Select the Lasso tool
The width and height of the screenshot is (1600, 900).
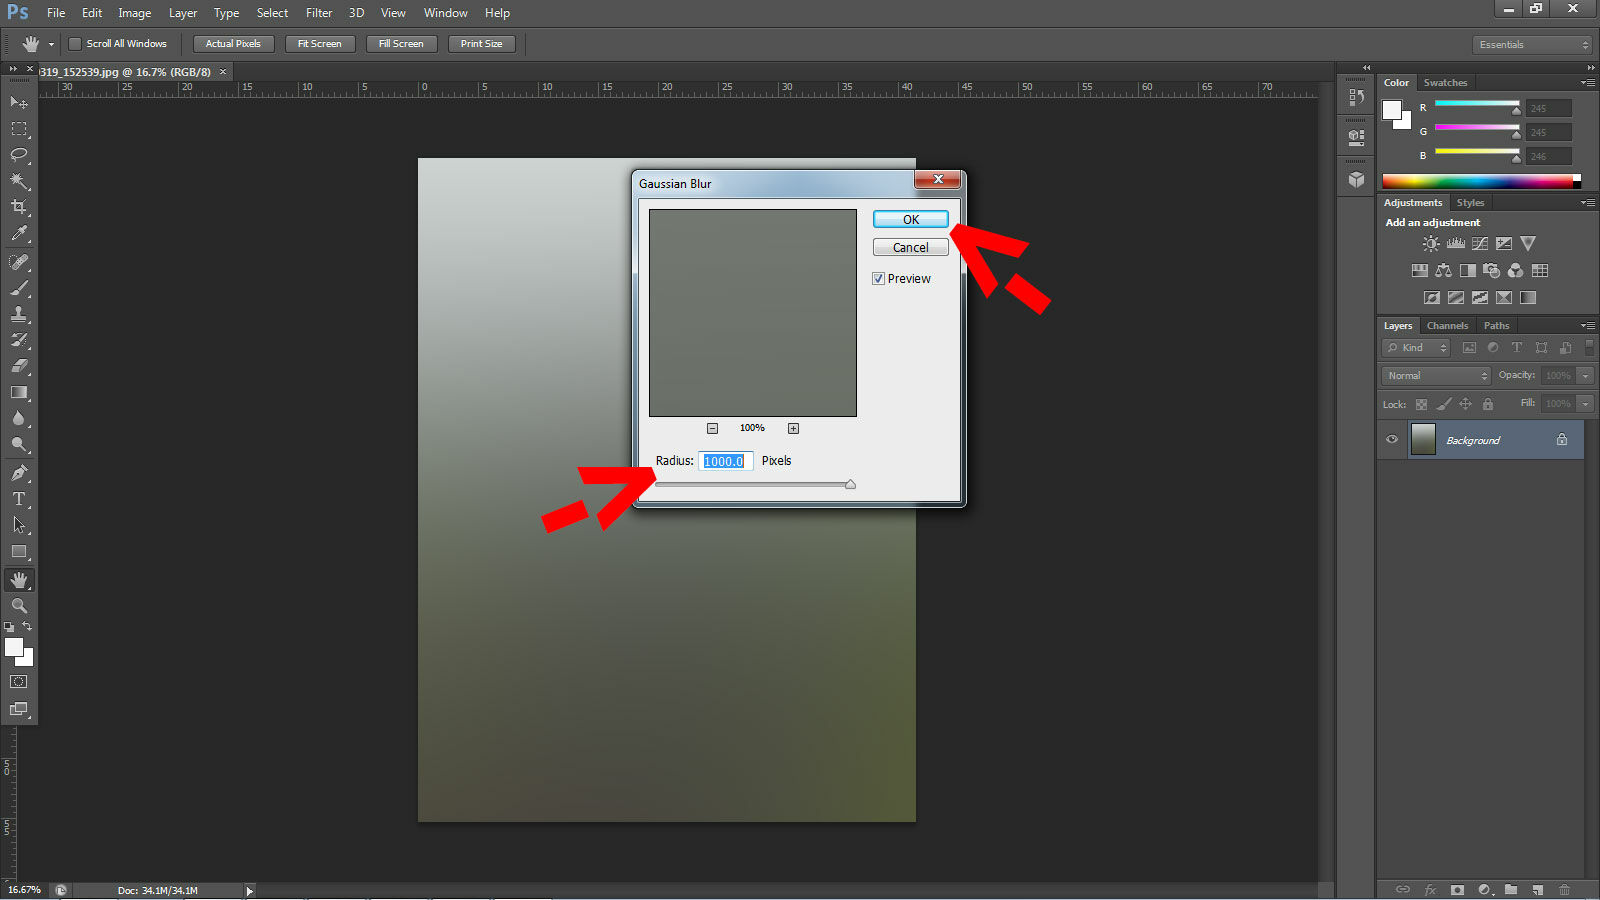19,155
